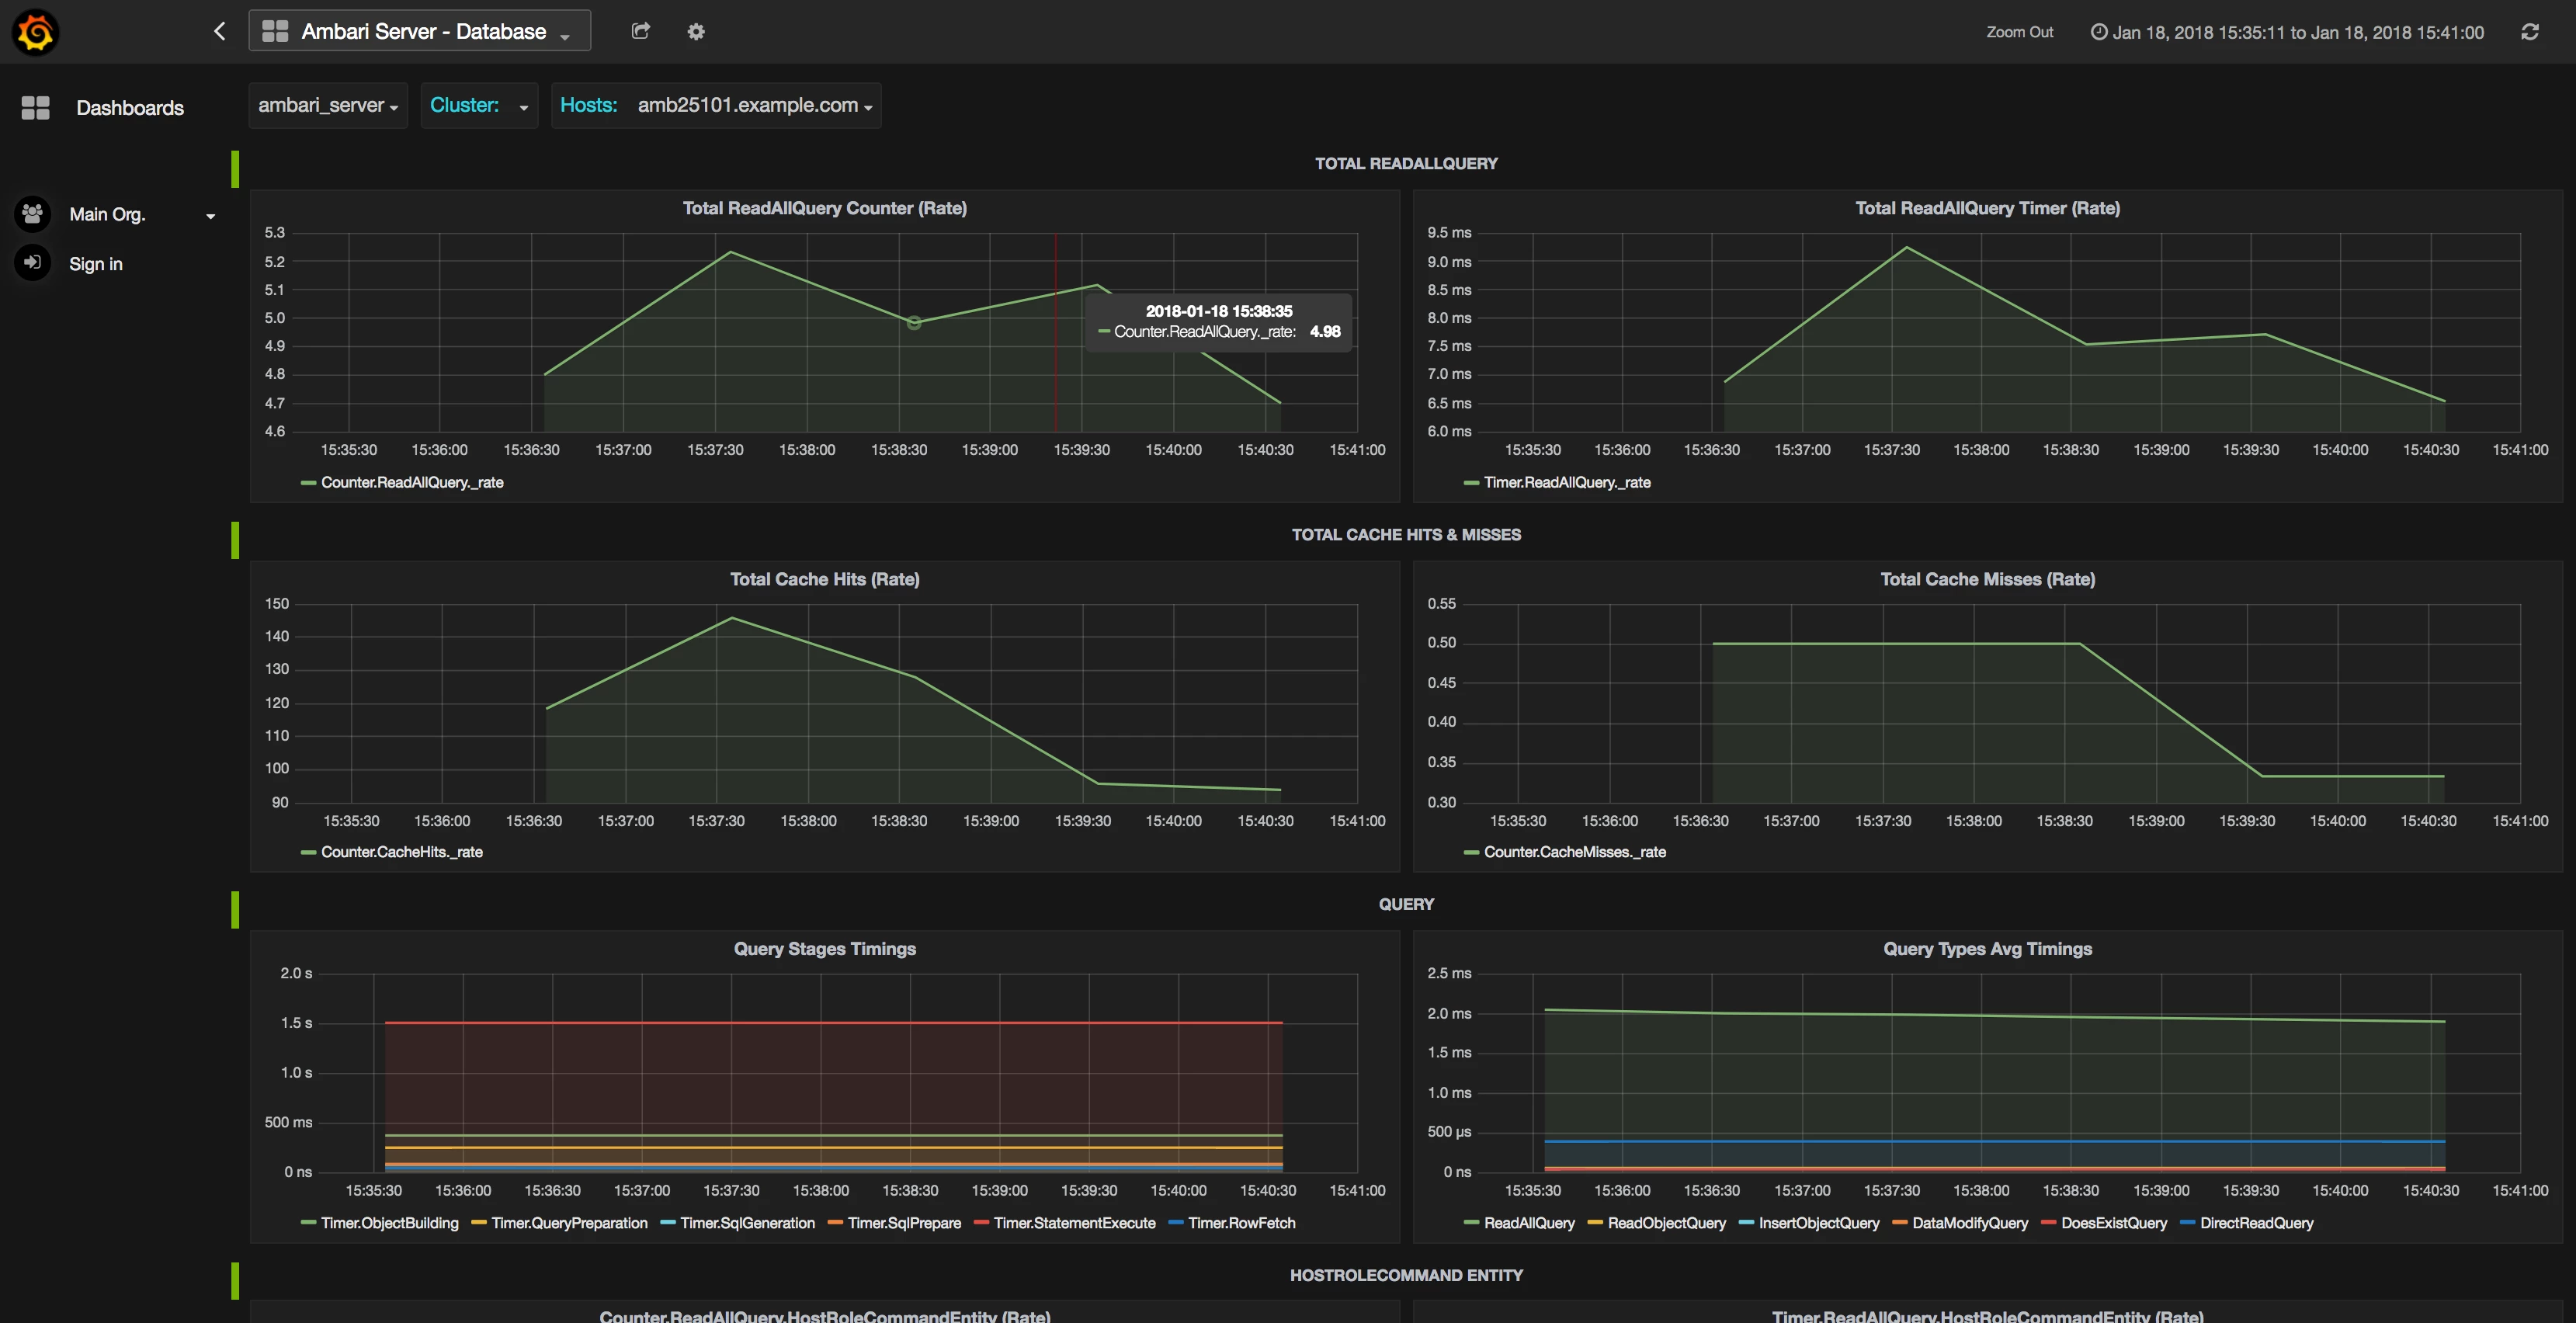2576x1323 pixels.
Task: Toggle the QUERY row handle
Action: (x=235, y=910)
